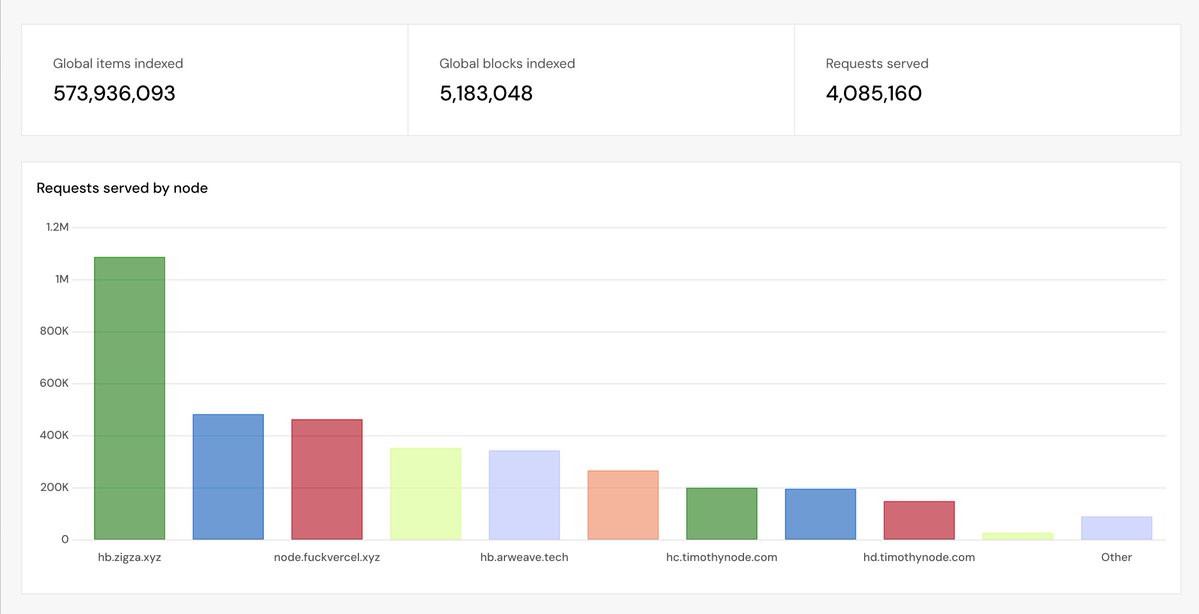Click the green hc.timothynode.com bar

(722, 514)
